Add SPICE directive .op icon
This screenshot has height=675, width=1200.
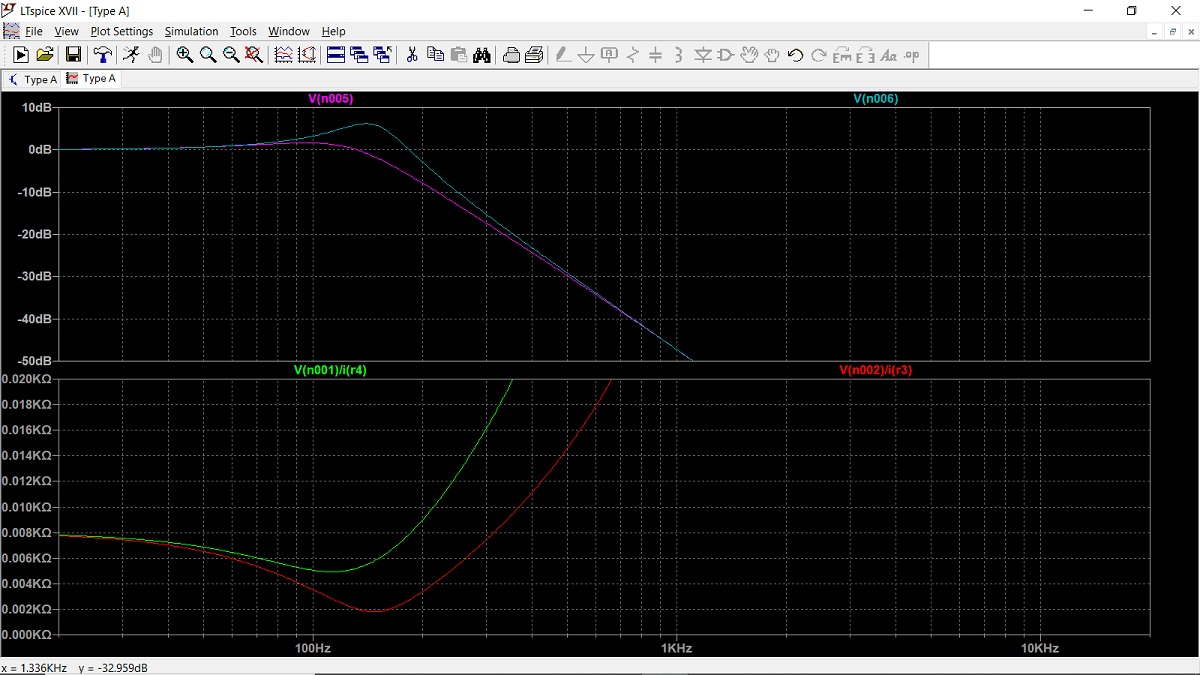pyautogui.click(x=911, y=55)
